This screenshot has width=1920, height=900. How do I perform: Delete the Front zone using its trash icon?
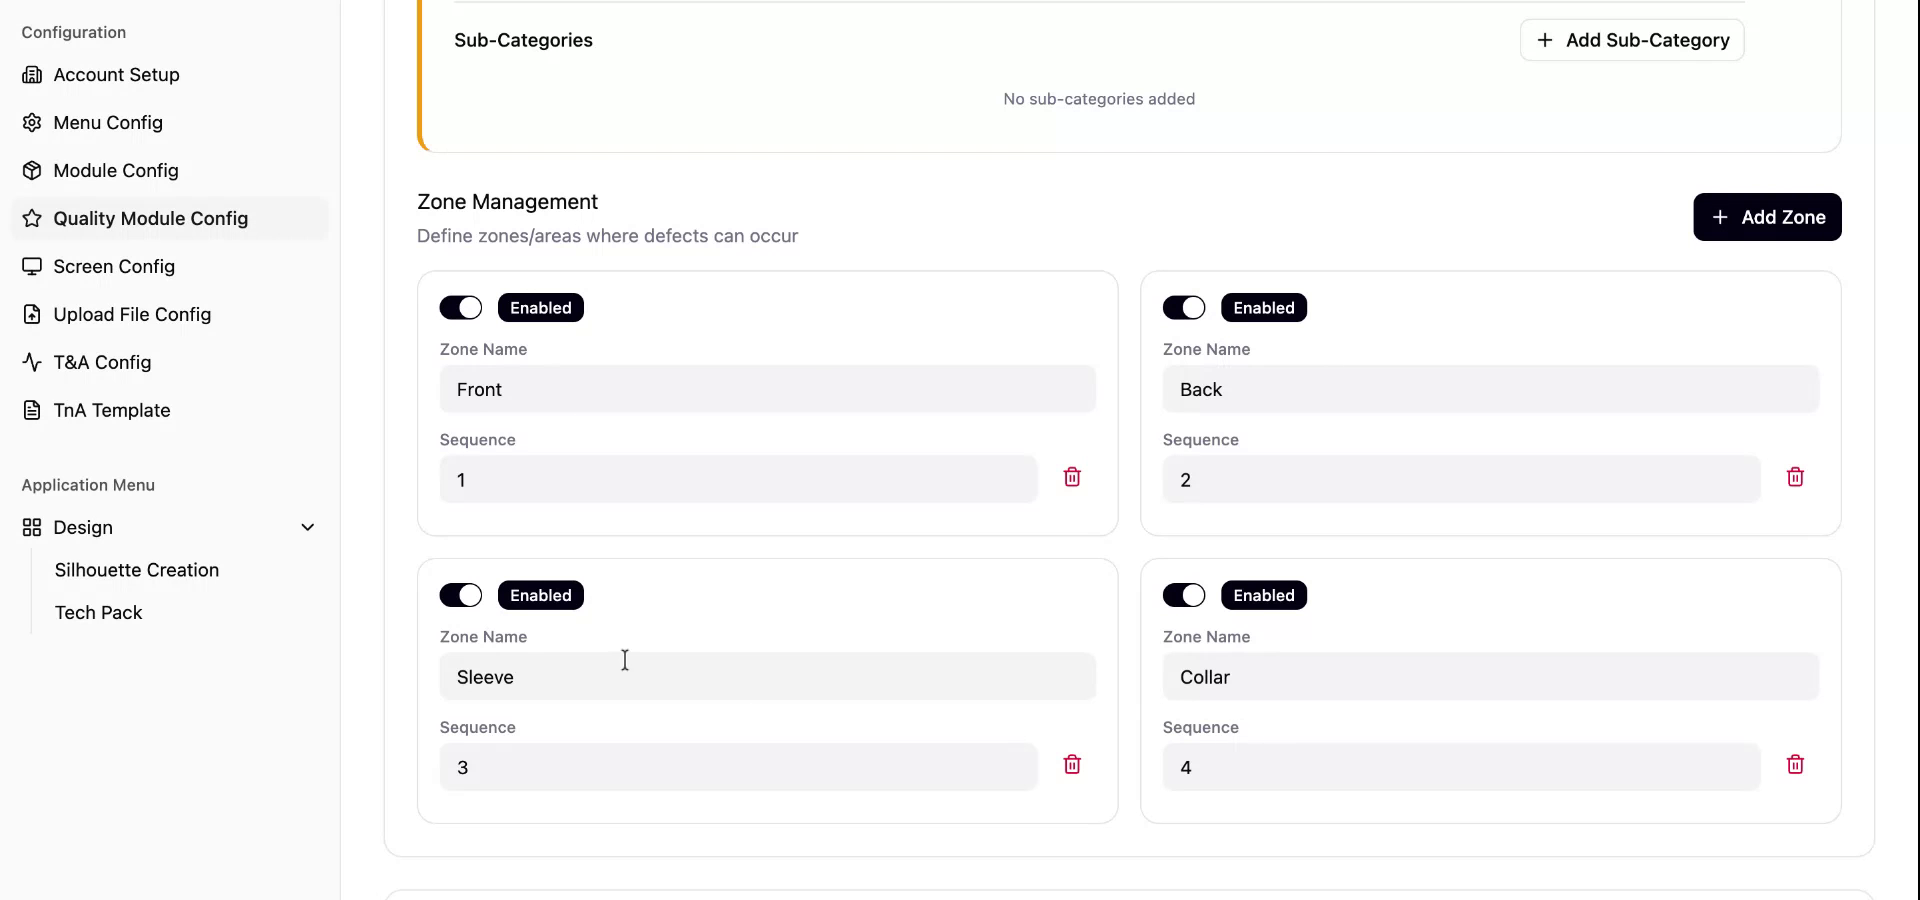click(1072, 477)
